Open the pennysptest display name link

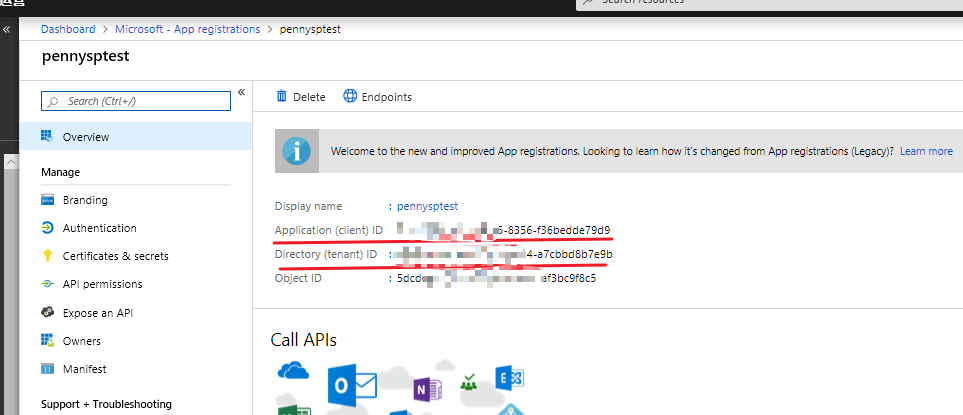[427, 206]
